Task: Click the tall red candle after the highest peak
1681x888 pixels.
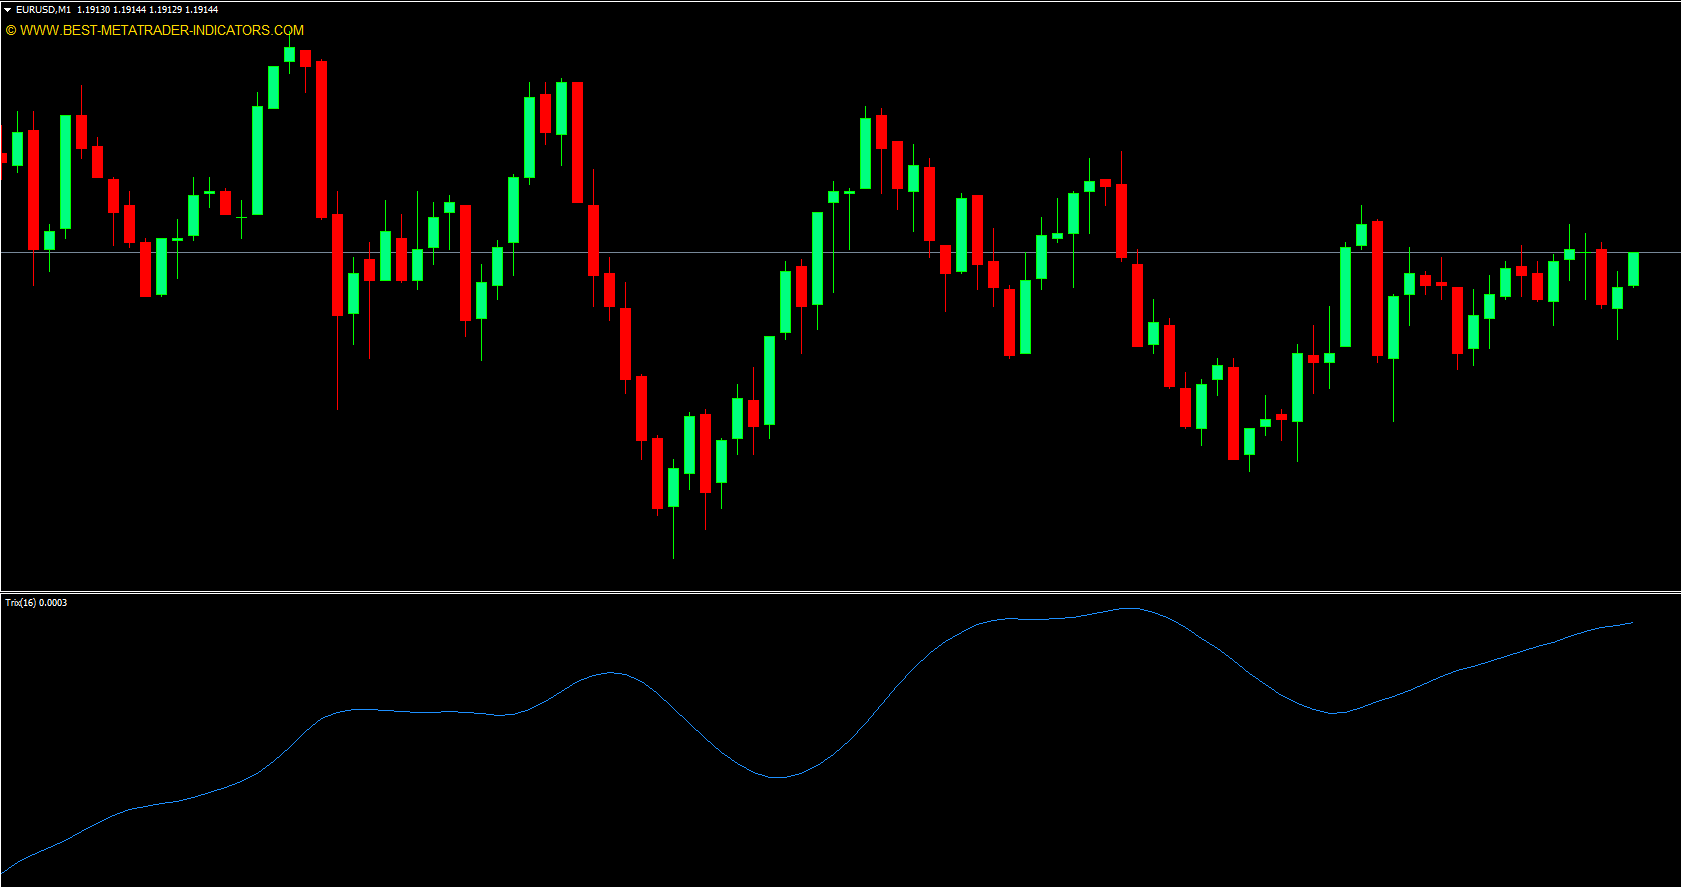Action: click(321, 140)
